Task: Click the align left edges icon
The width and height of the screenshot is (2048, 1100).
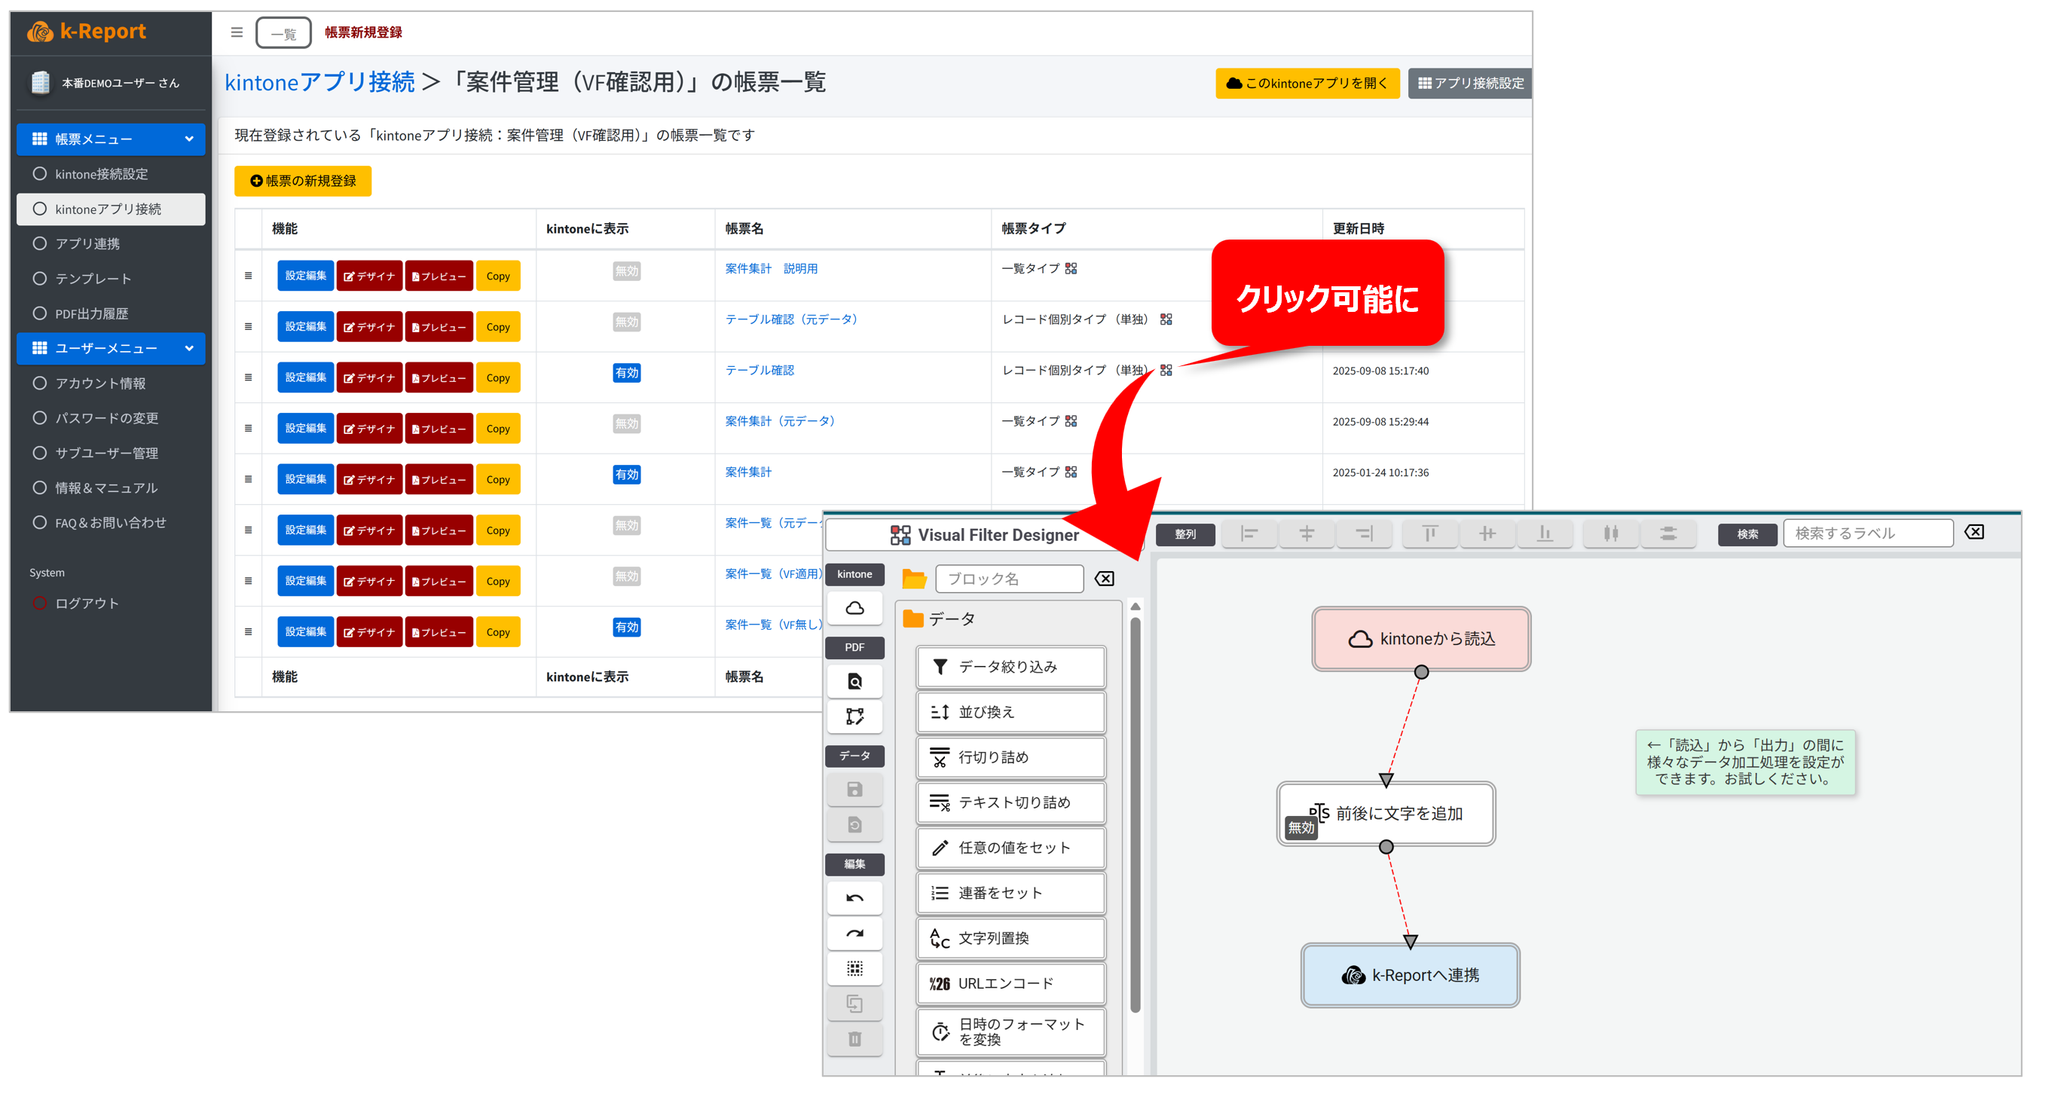Action: [1249, 534]
